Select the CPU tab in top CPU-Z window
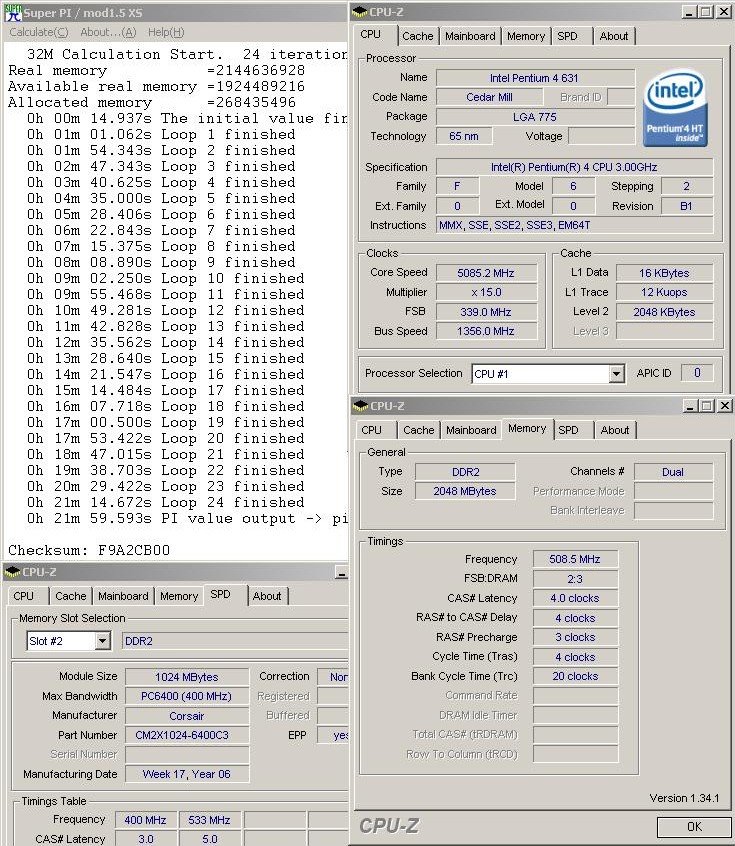The width and height of the screenshot is (735, 846). [370, 35]
